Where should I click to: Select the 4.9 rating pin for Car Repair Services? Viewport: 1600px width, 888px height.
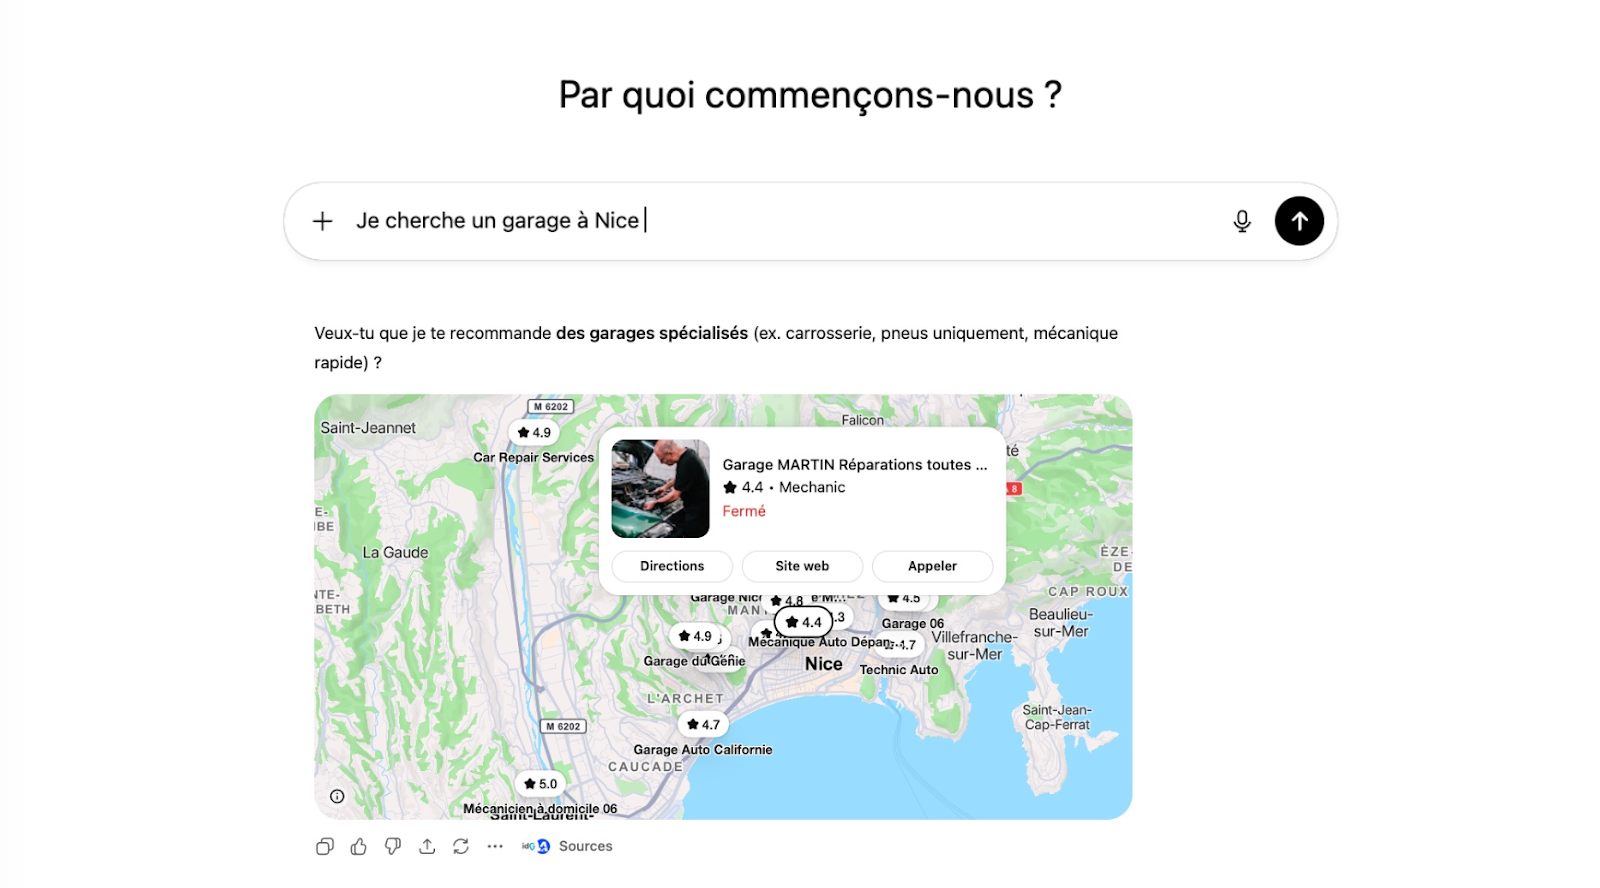tap(535, 433)
